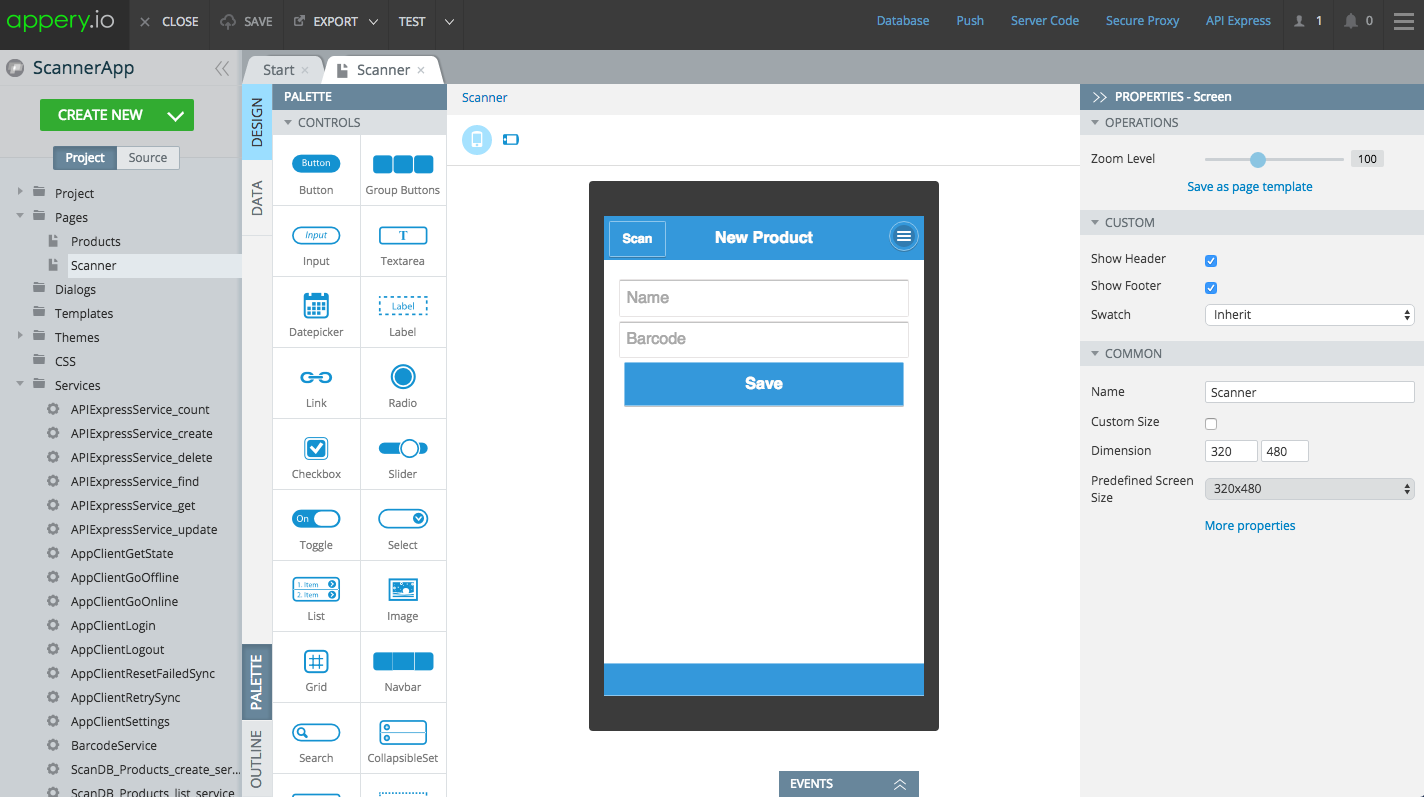1424x797 pixels.
Task: Pick the Input control from the palette
Action: coord(316,242)
